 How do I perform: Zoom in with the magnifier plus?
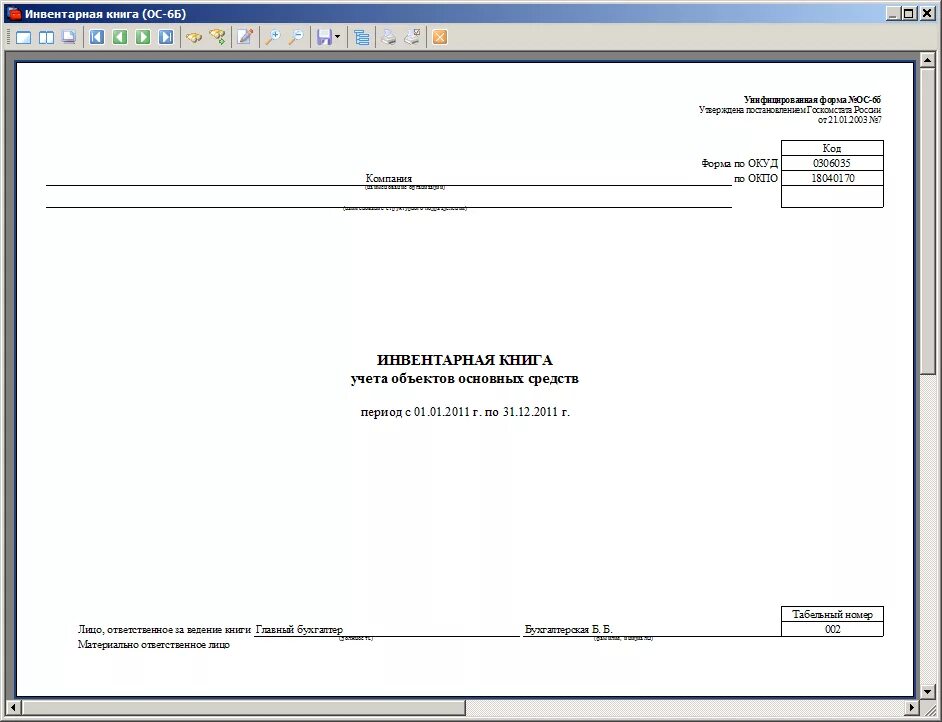point(273,37)
